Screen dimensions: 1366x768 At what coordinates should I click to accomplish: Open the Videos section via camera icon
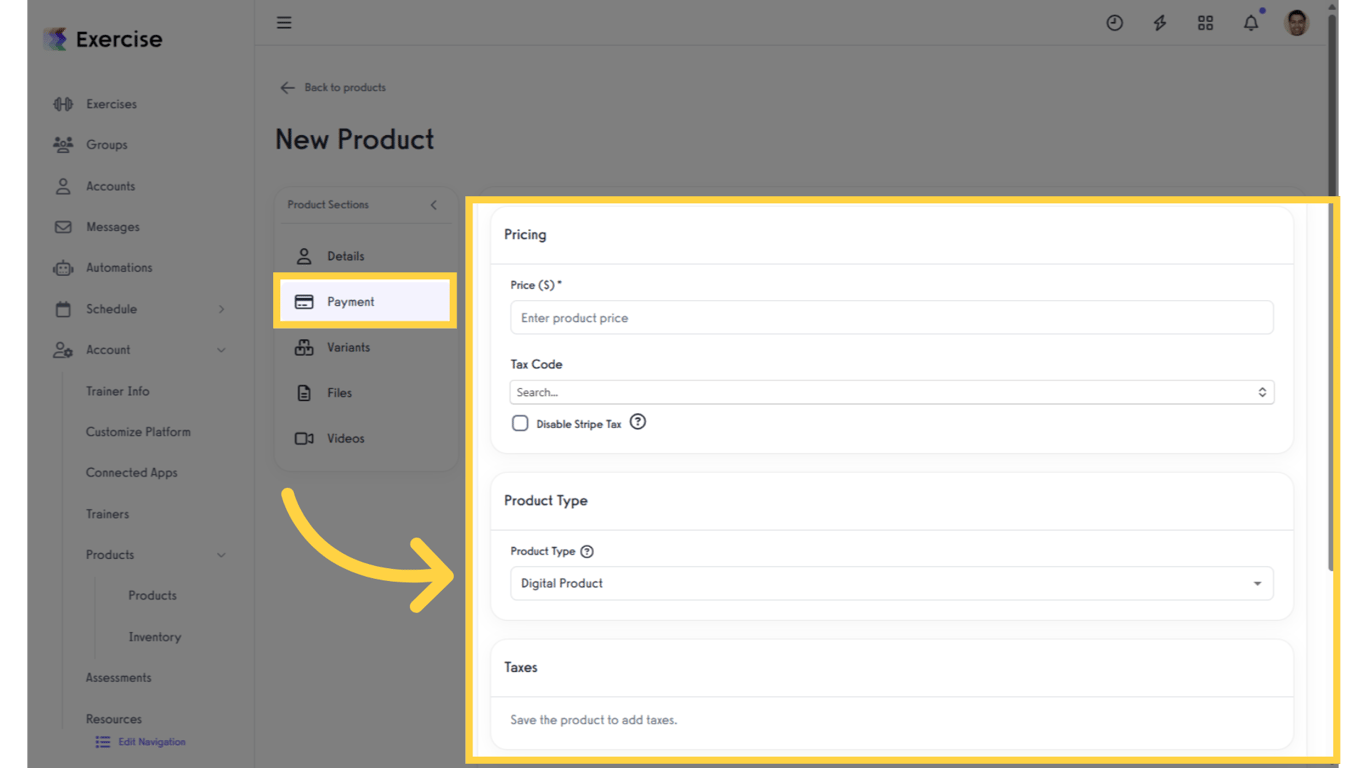[304, 438]
